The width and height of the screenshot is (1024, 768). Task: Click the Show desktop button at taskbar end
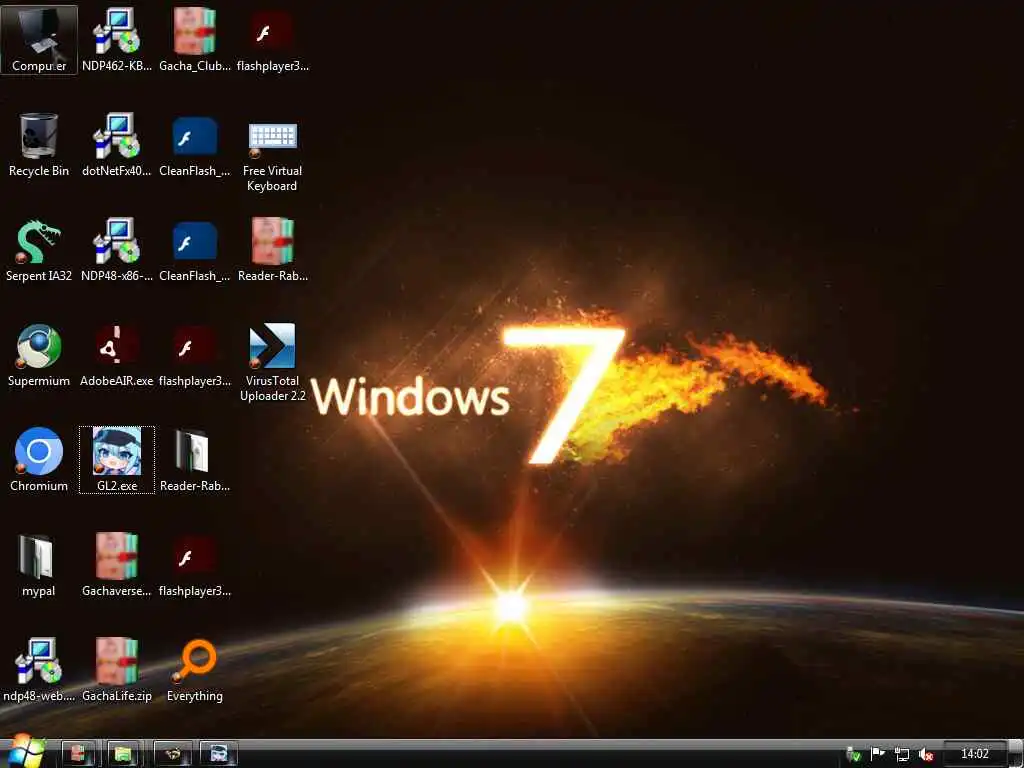[1016, 754]
